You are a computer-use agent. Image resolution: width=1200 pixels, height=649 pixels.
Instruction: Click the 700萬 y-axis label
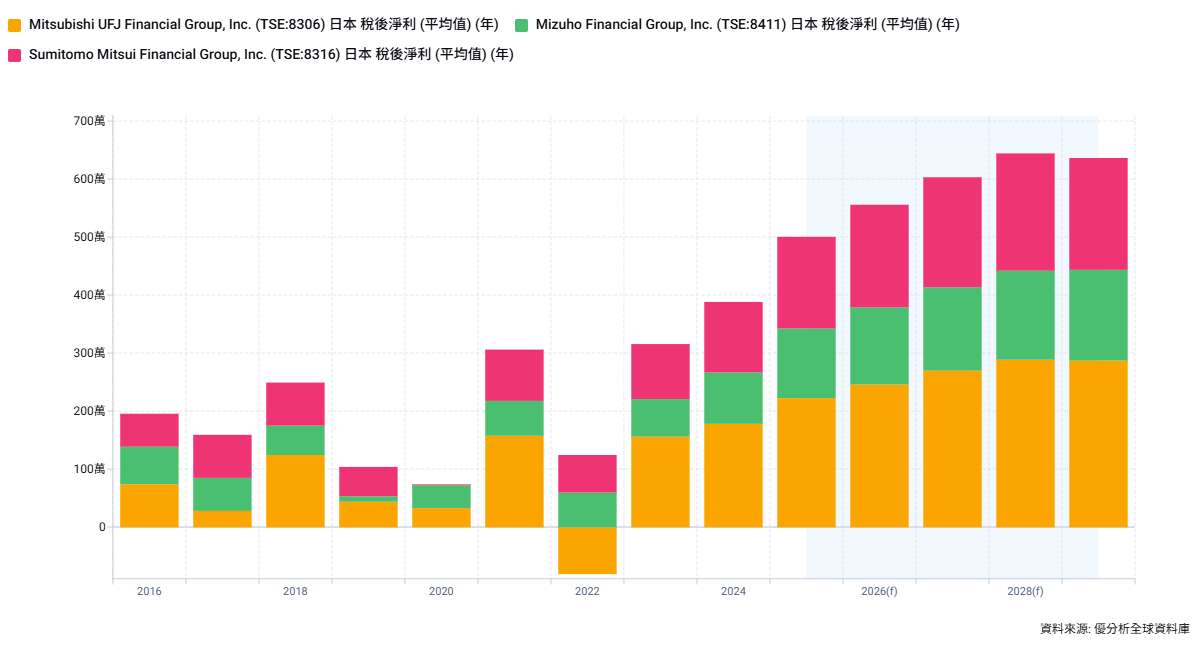(89, 121)
